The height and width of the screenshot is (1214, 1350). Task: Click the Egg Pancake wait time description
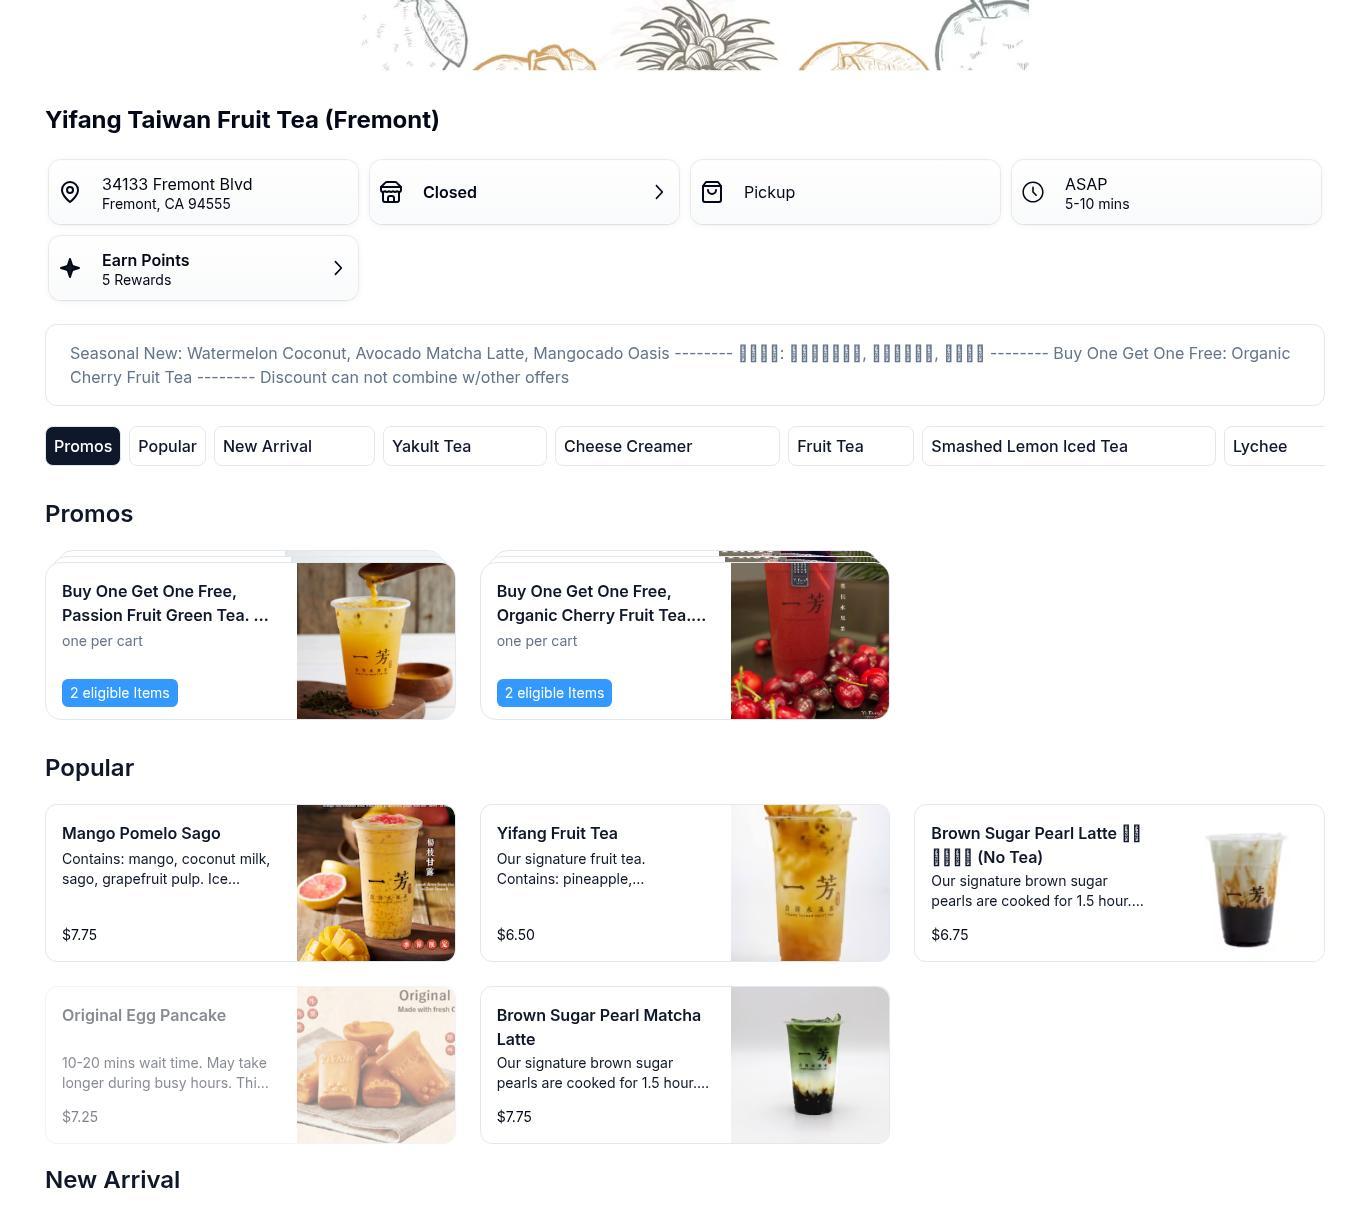165,1073
